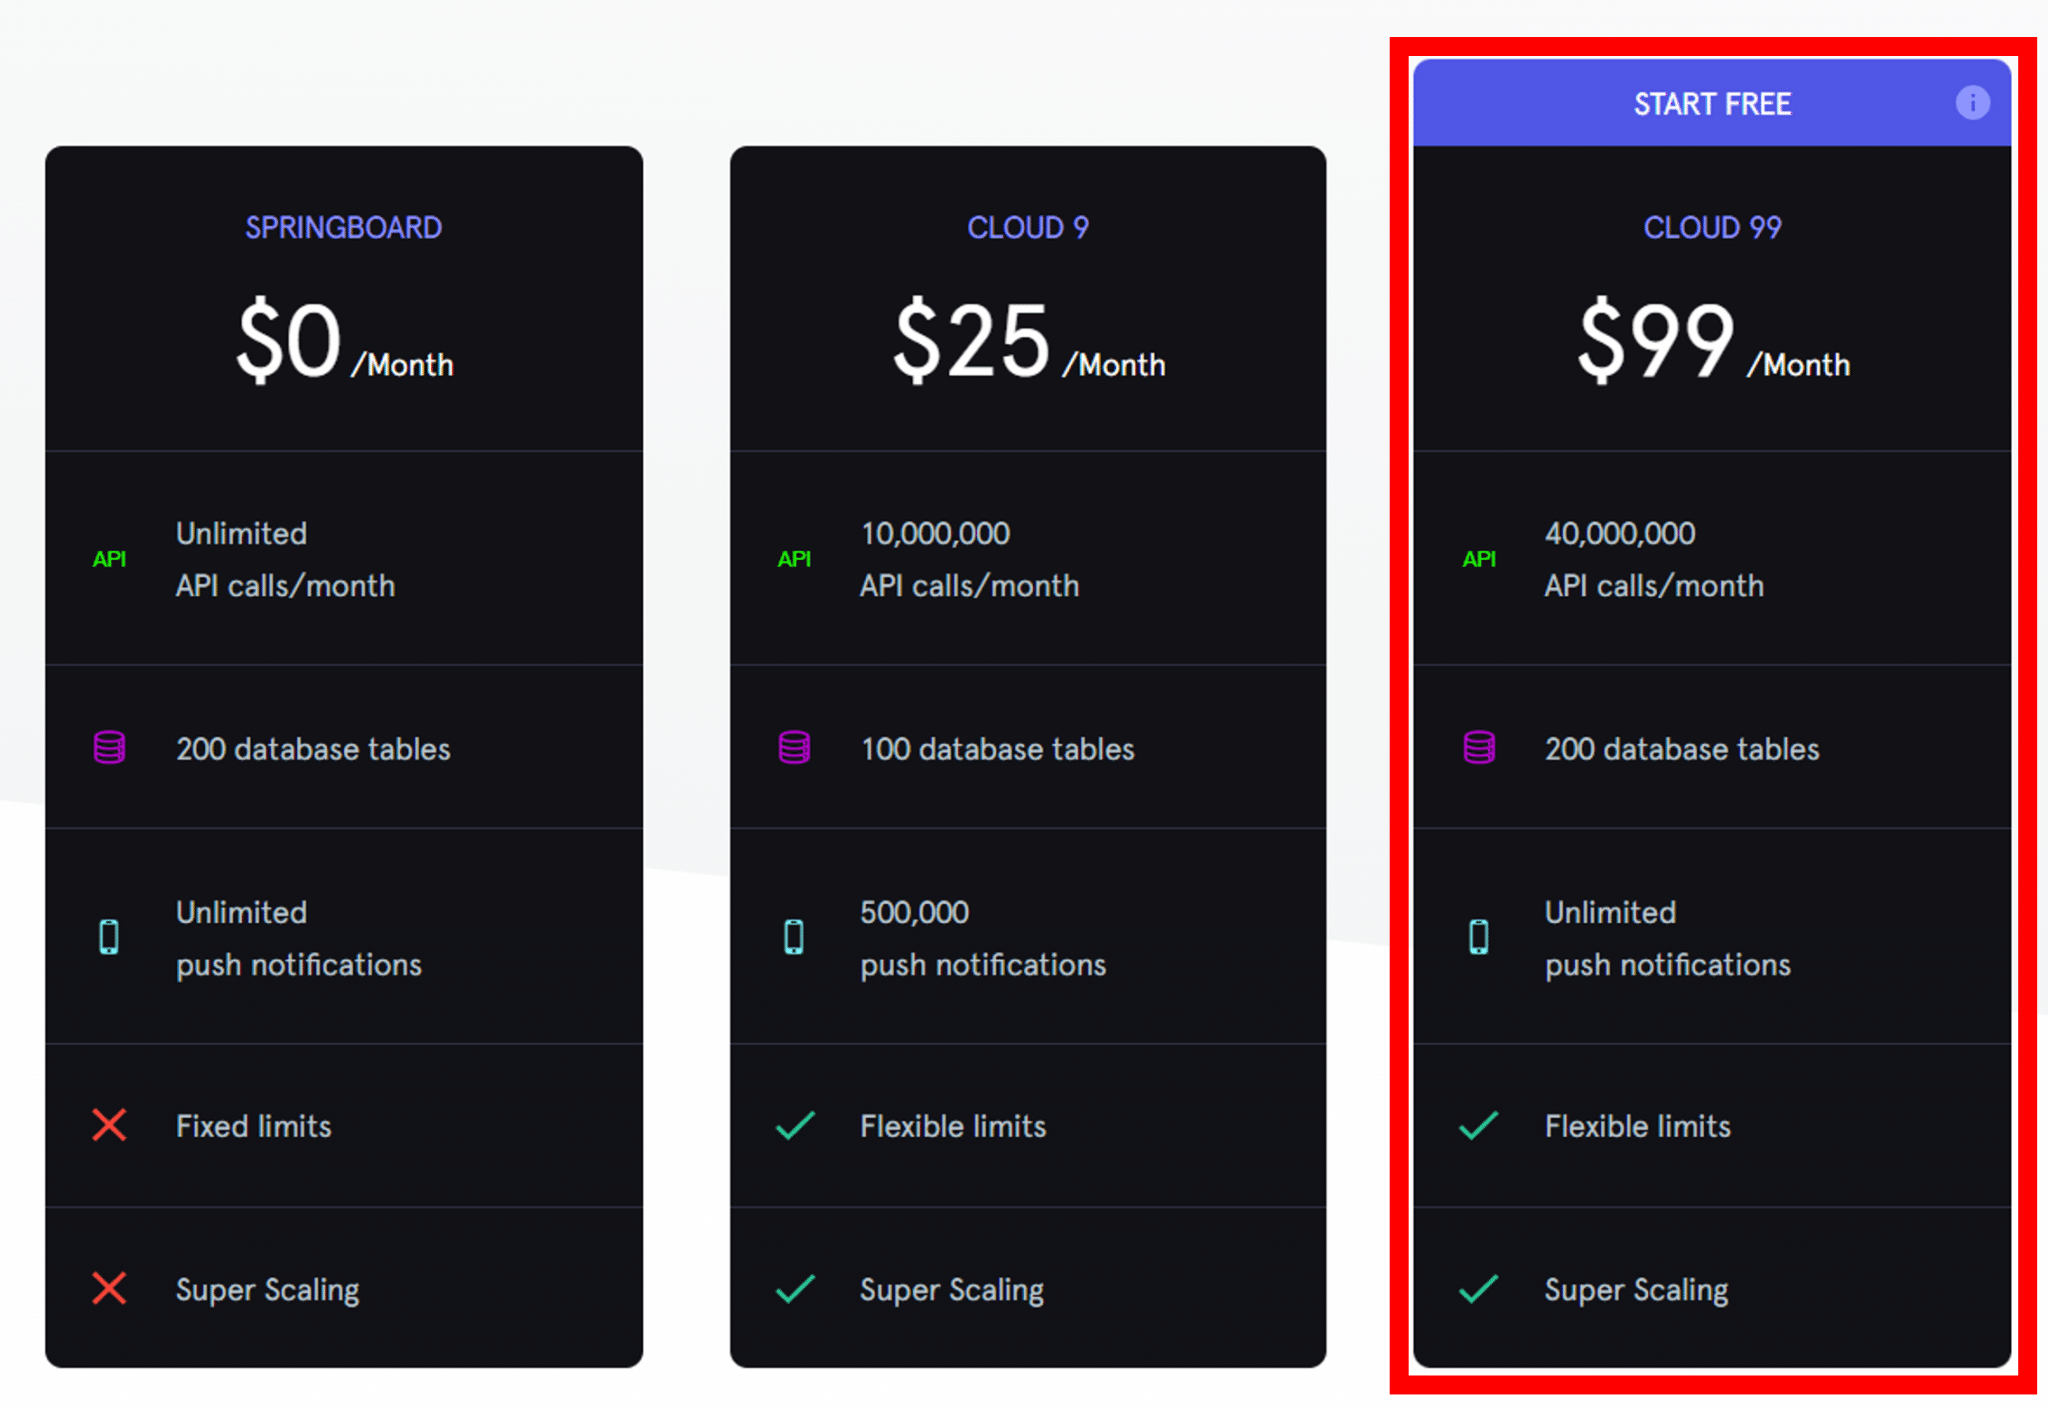
Task: Click the checkmark beside Cloud 99 Super Scaling
Action: point(1478,1289)
